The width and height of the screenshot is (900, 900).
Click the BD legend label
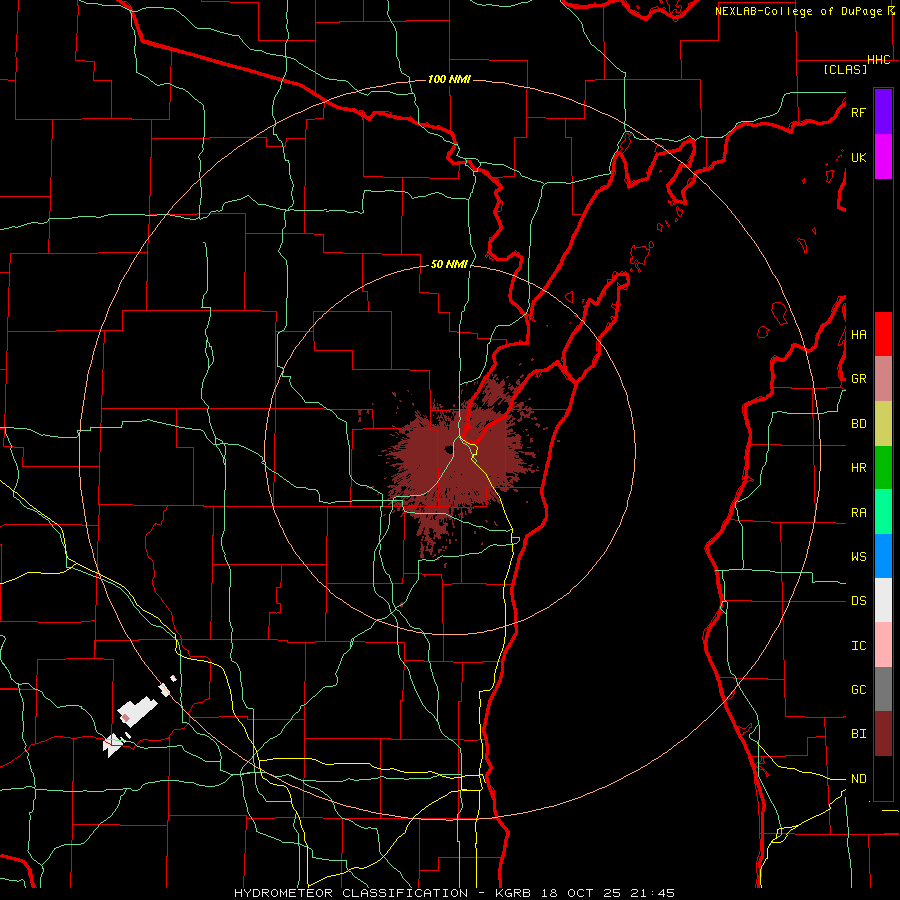858,424
